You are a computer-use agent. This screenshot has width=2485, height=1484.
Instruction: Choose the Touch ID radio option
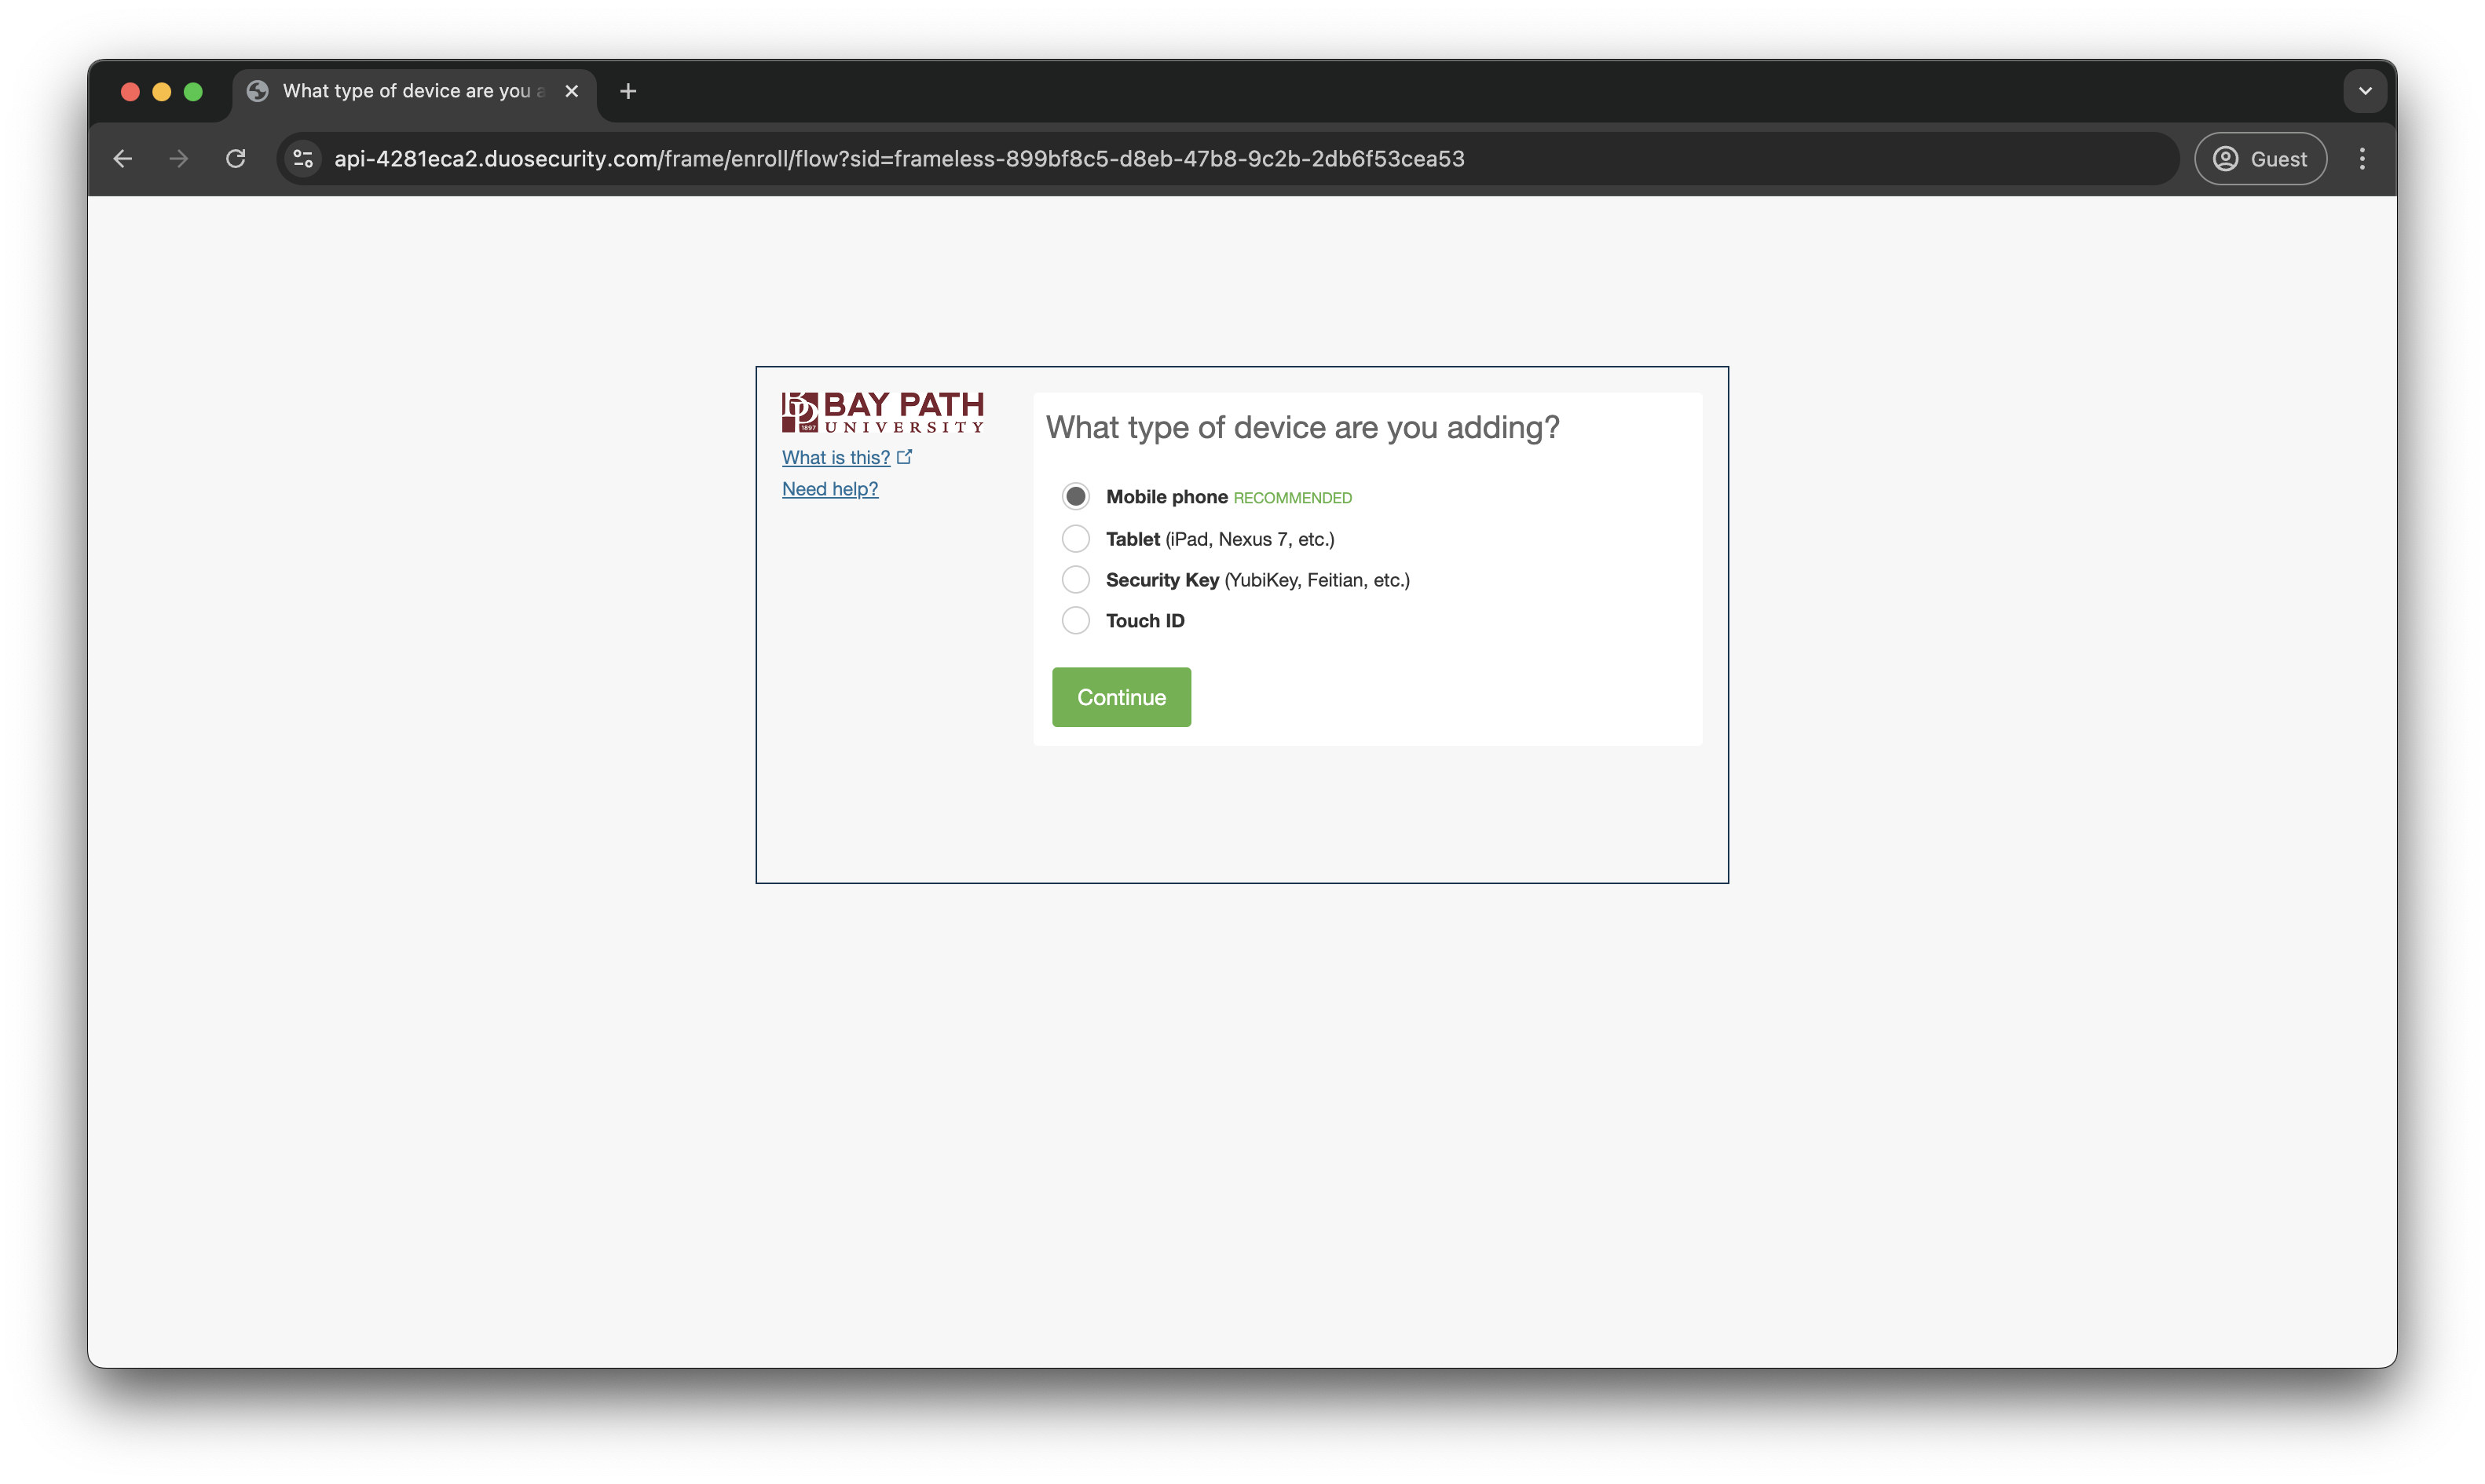1075,621
